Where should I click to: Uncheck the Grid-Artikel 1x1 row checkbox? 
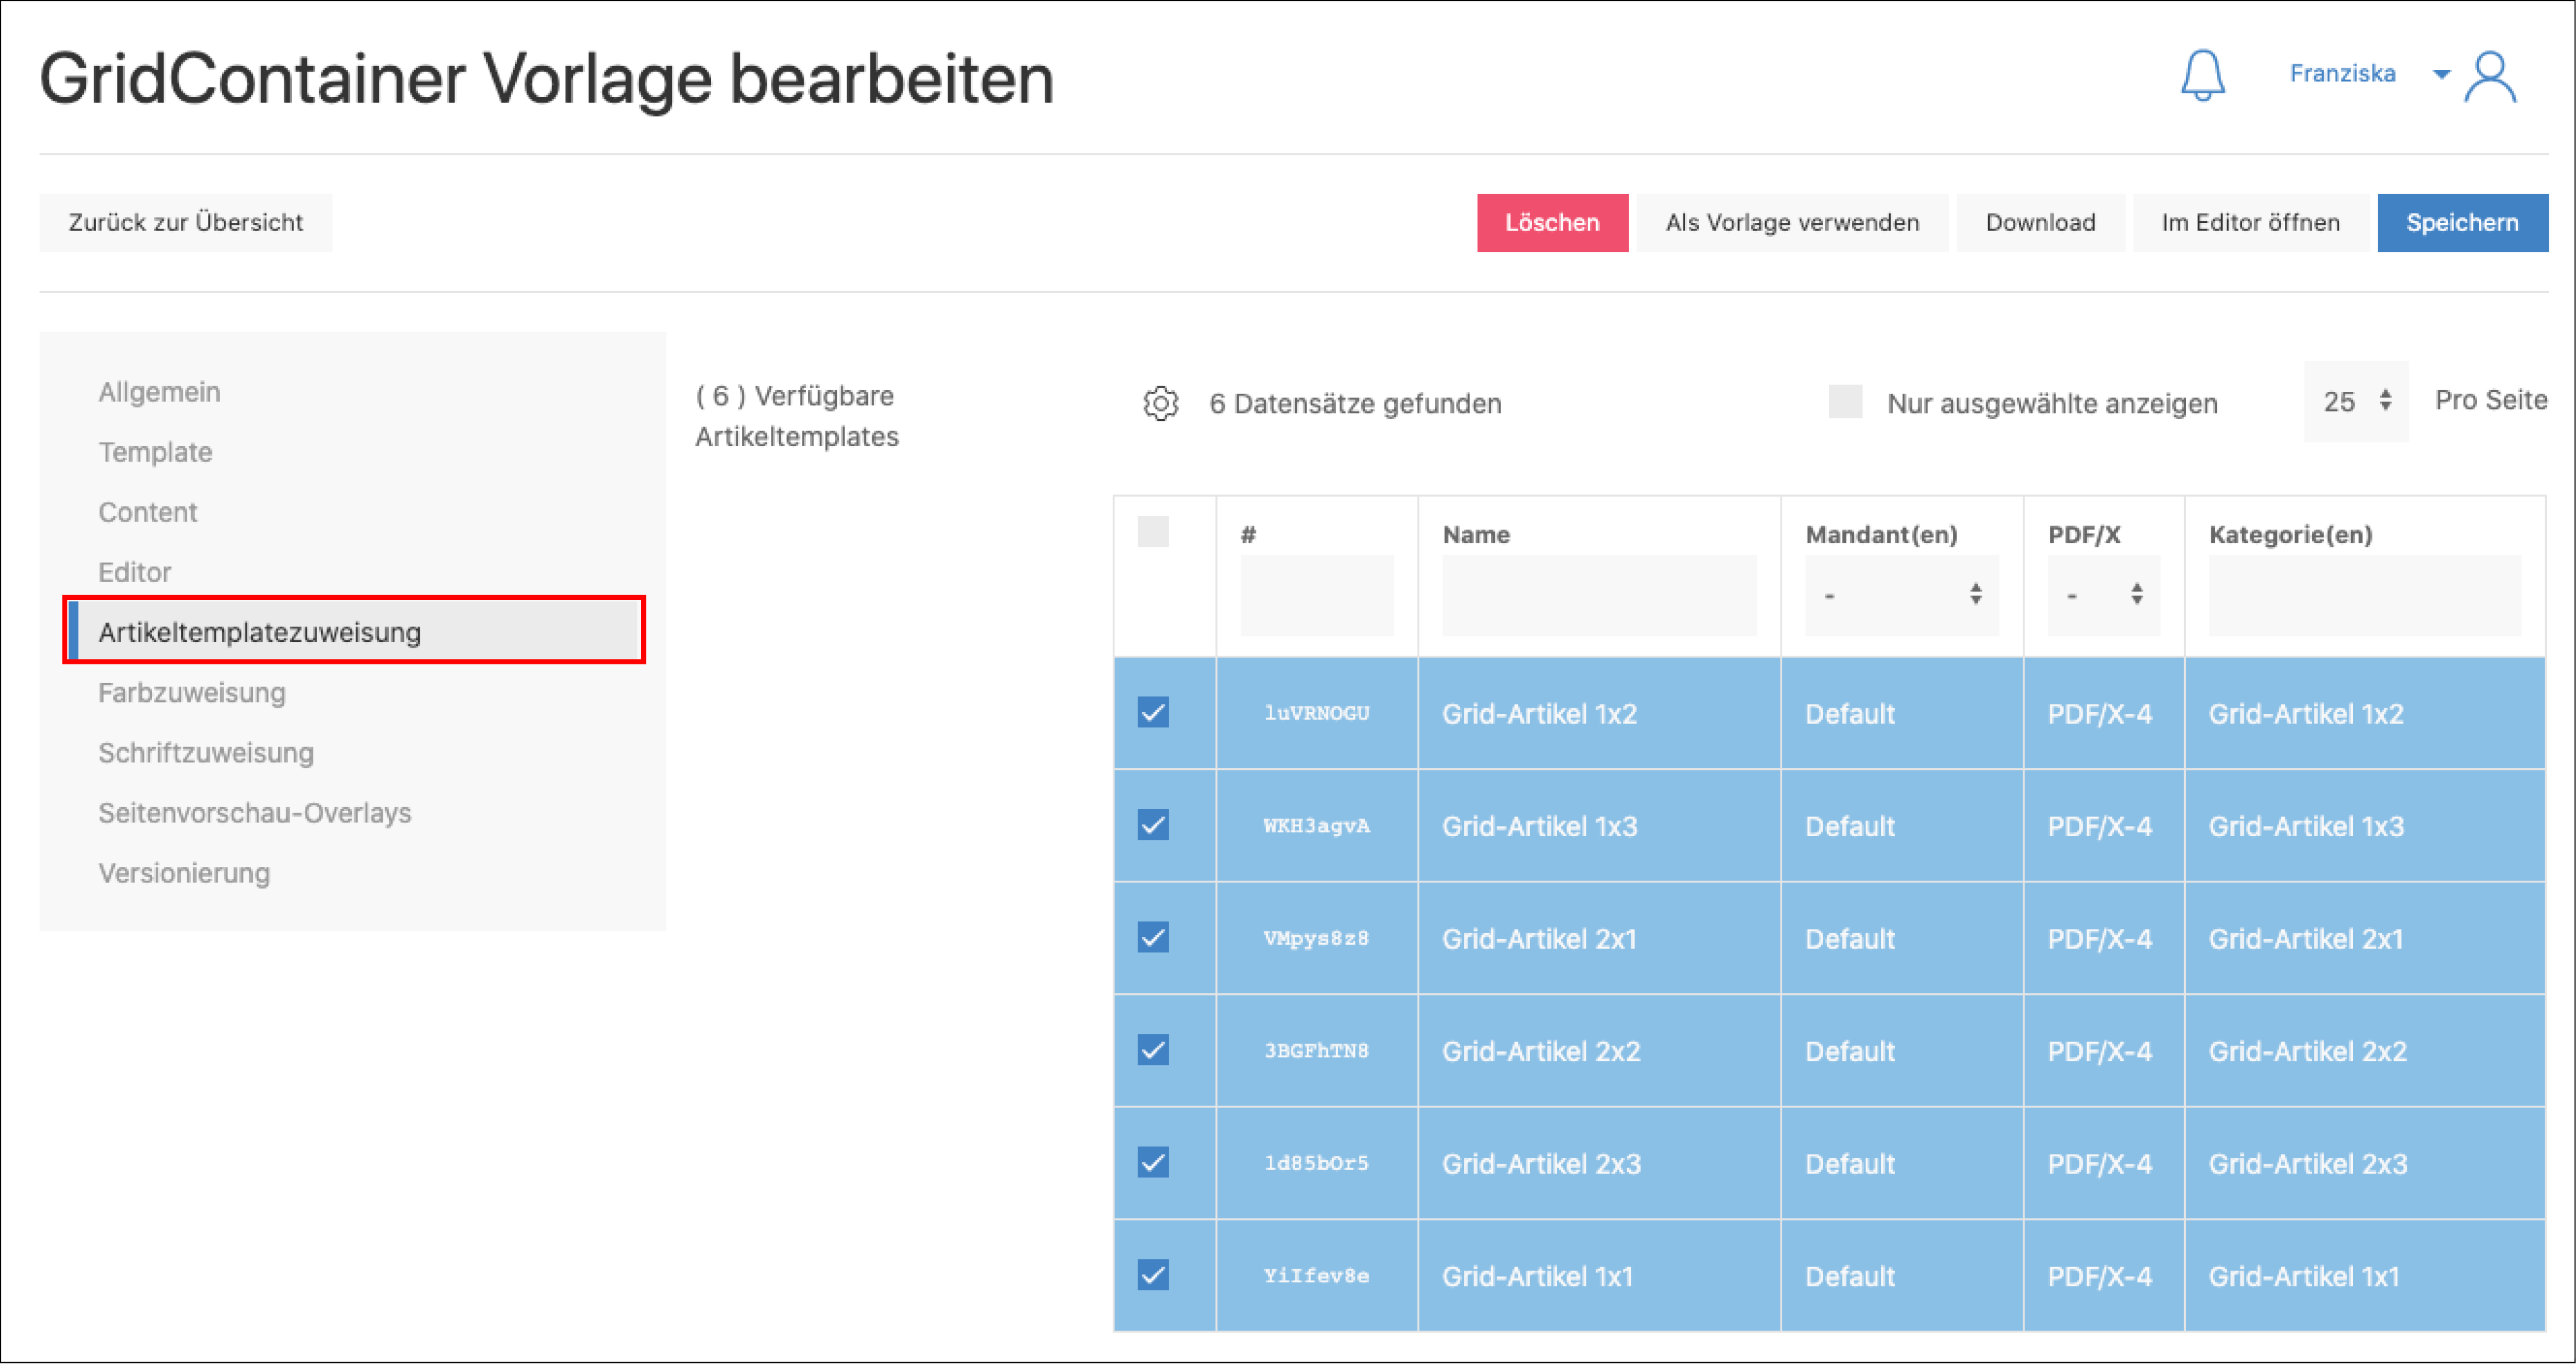1153,1276
